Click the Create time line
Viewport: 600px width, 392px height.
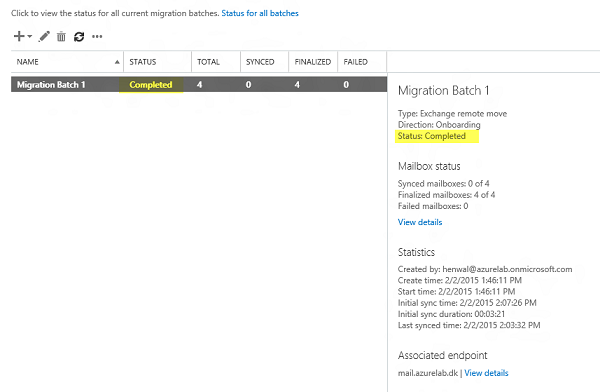(460, 280)
